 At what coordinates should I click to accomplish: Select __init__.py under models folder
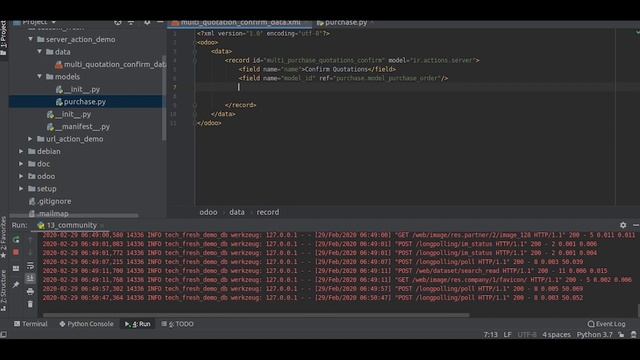[78, 89]
